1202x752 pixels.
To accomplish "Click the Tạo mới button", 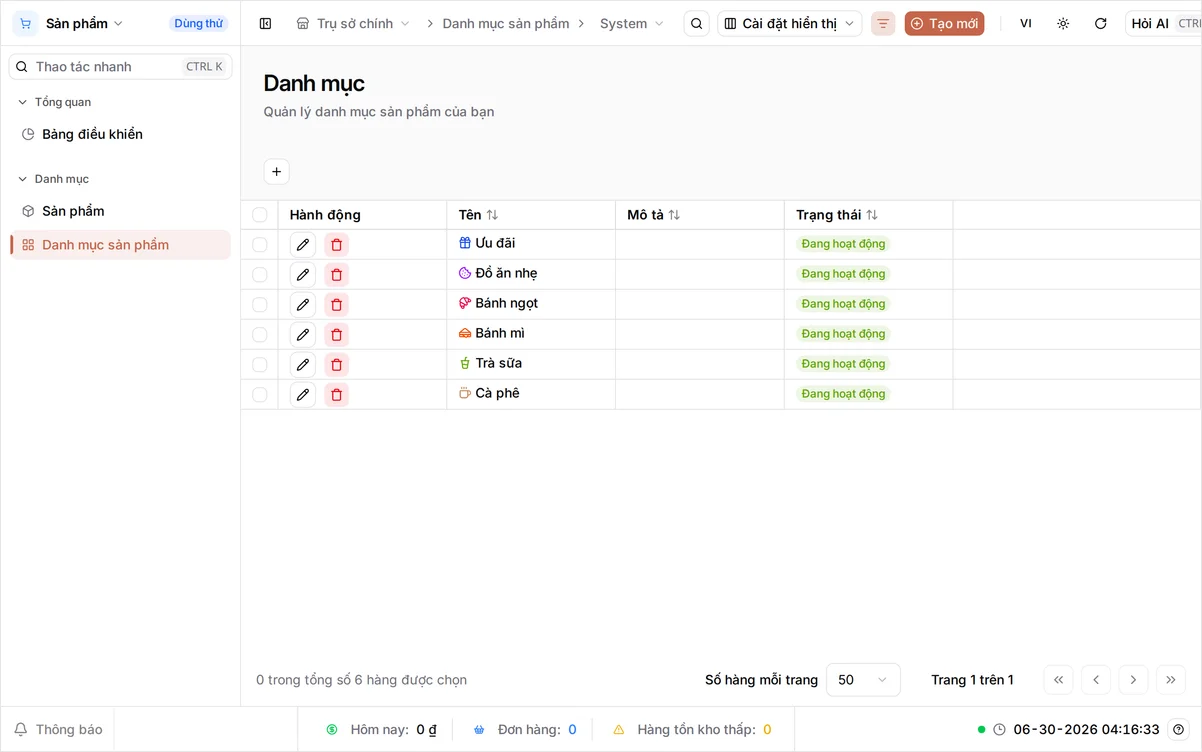I will [x=944, y=23].
